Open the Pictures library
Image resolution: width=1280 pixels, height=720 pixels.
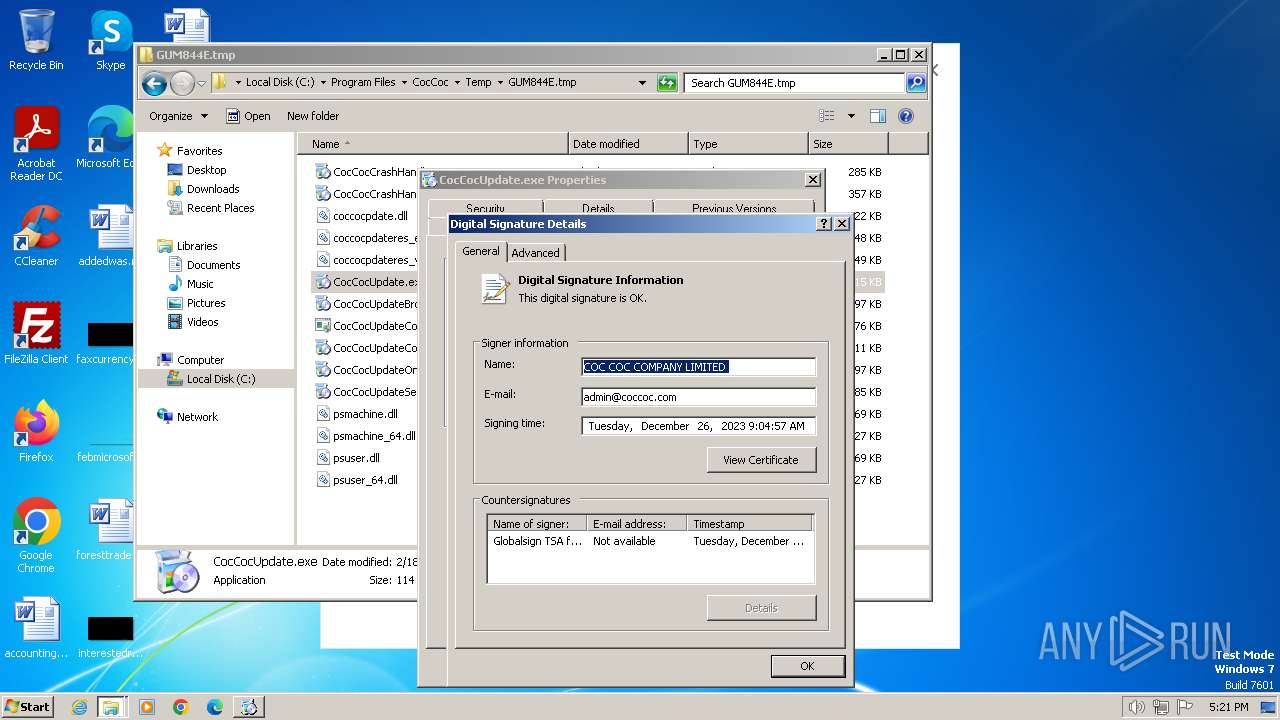(x=206, y=303)
